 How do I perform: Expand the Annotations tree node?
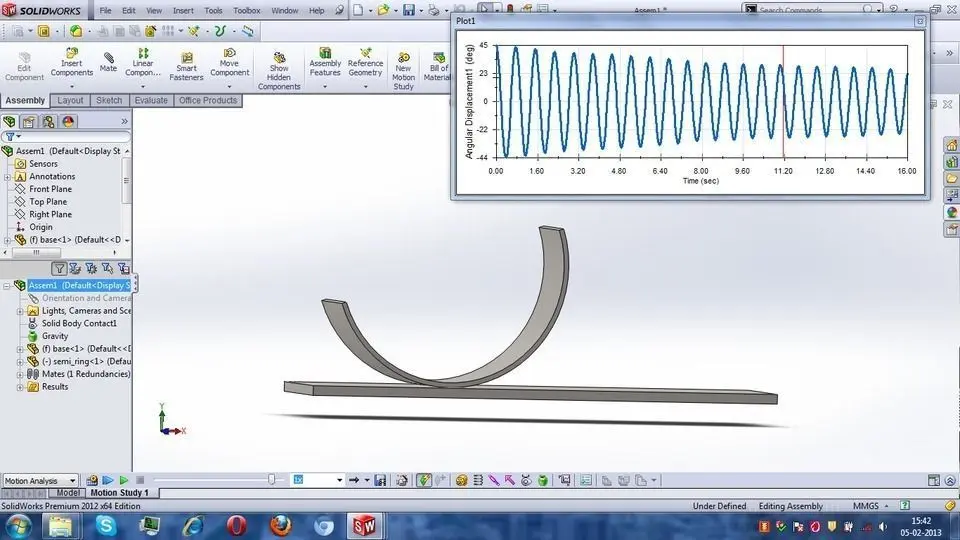pos(7,176)
